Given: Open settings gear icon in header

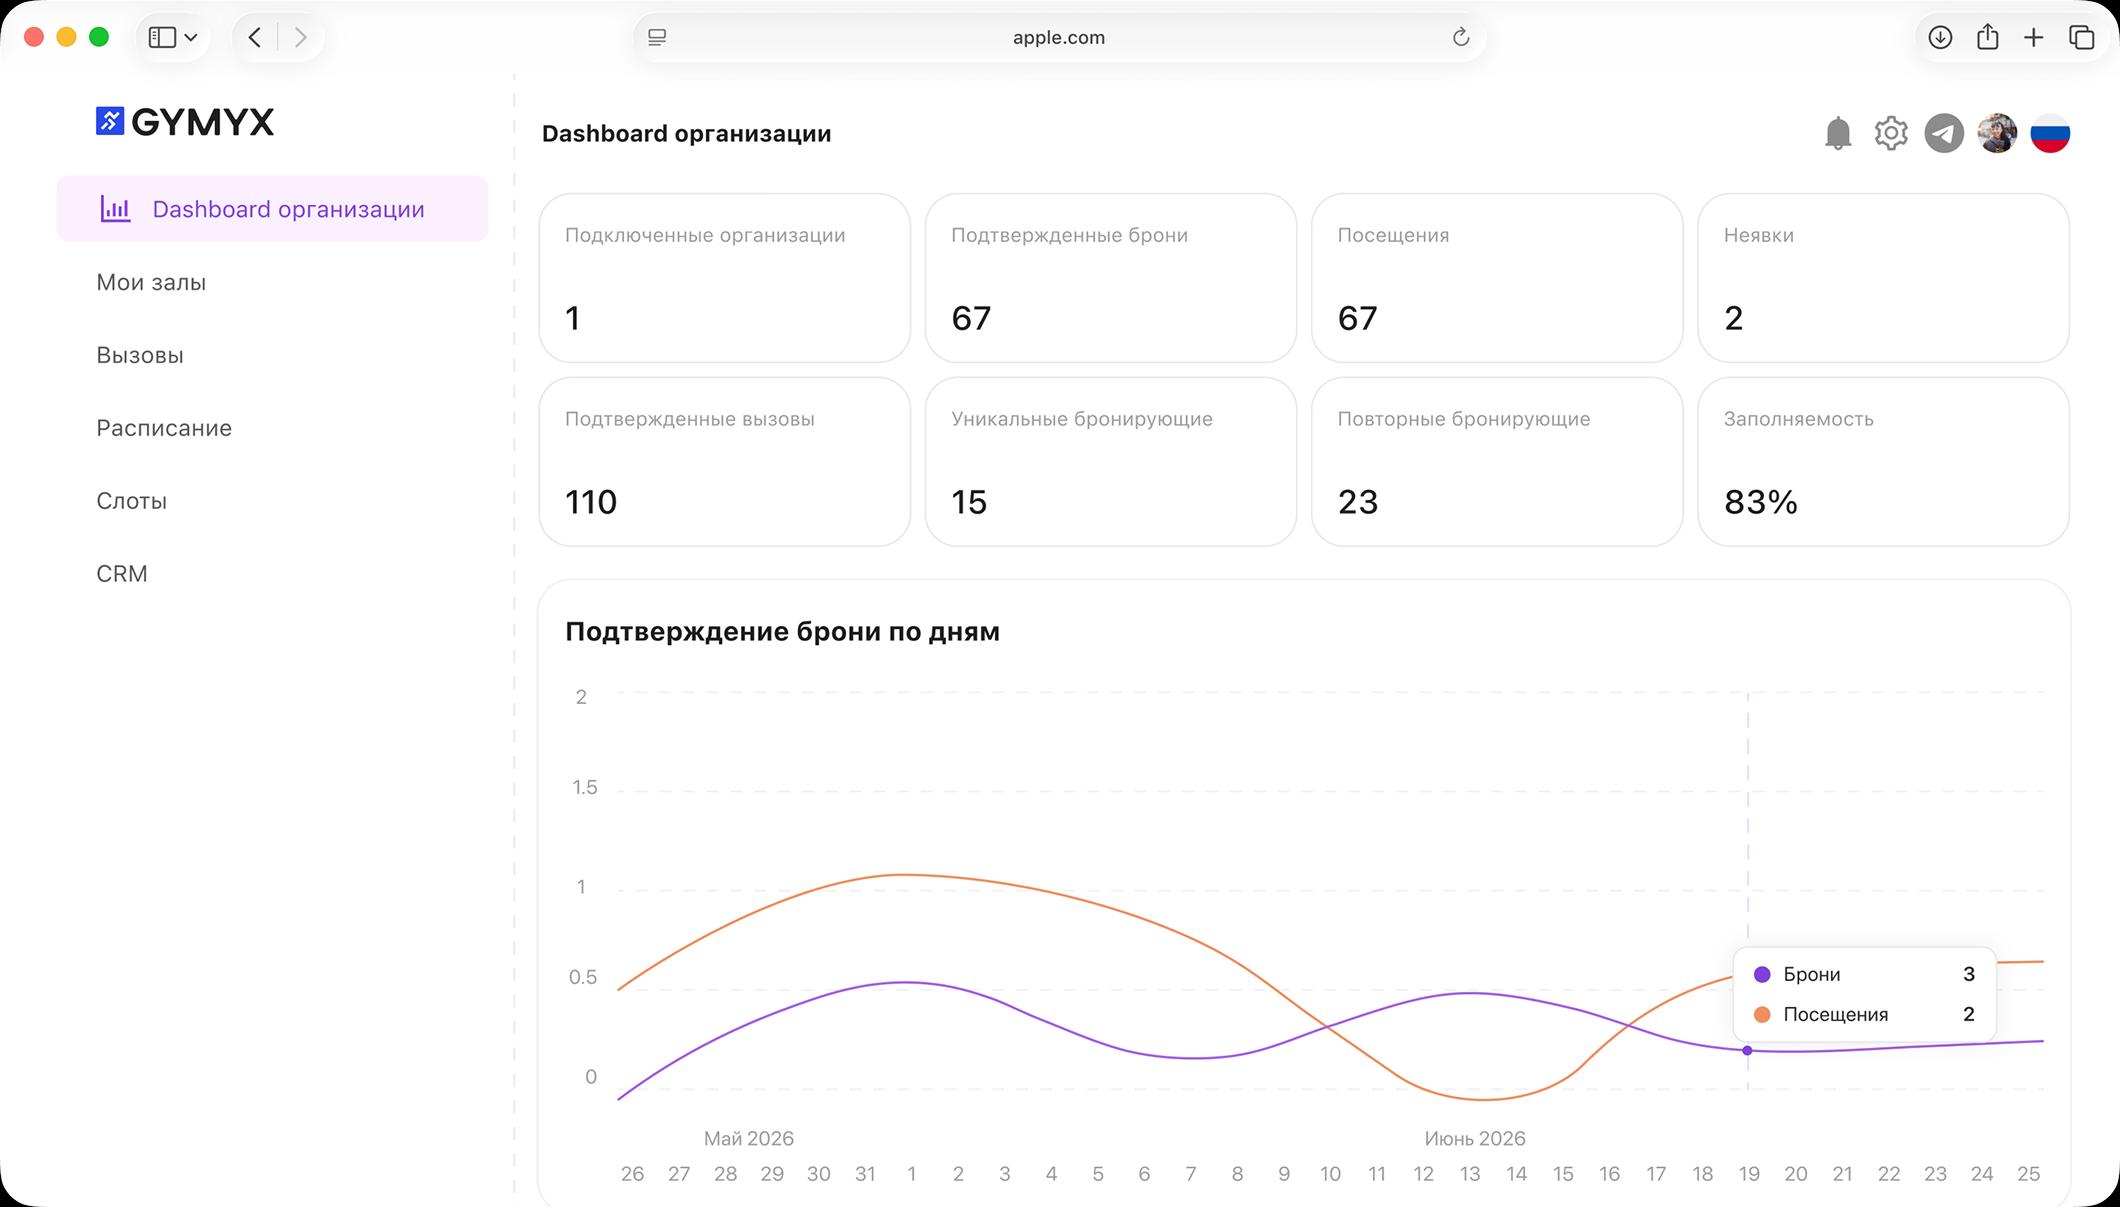Looking at the screenshot, I should point(1891,133).
